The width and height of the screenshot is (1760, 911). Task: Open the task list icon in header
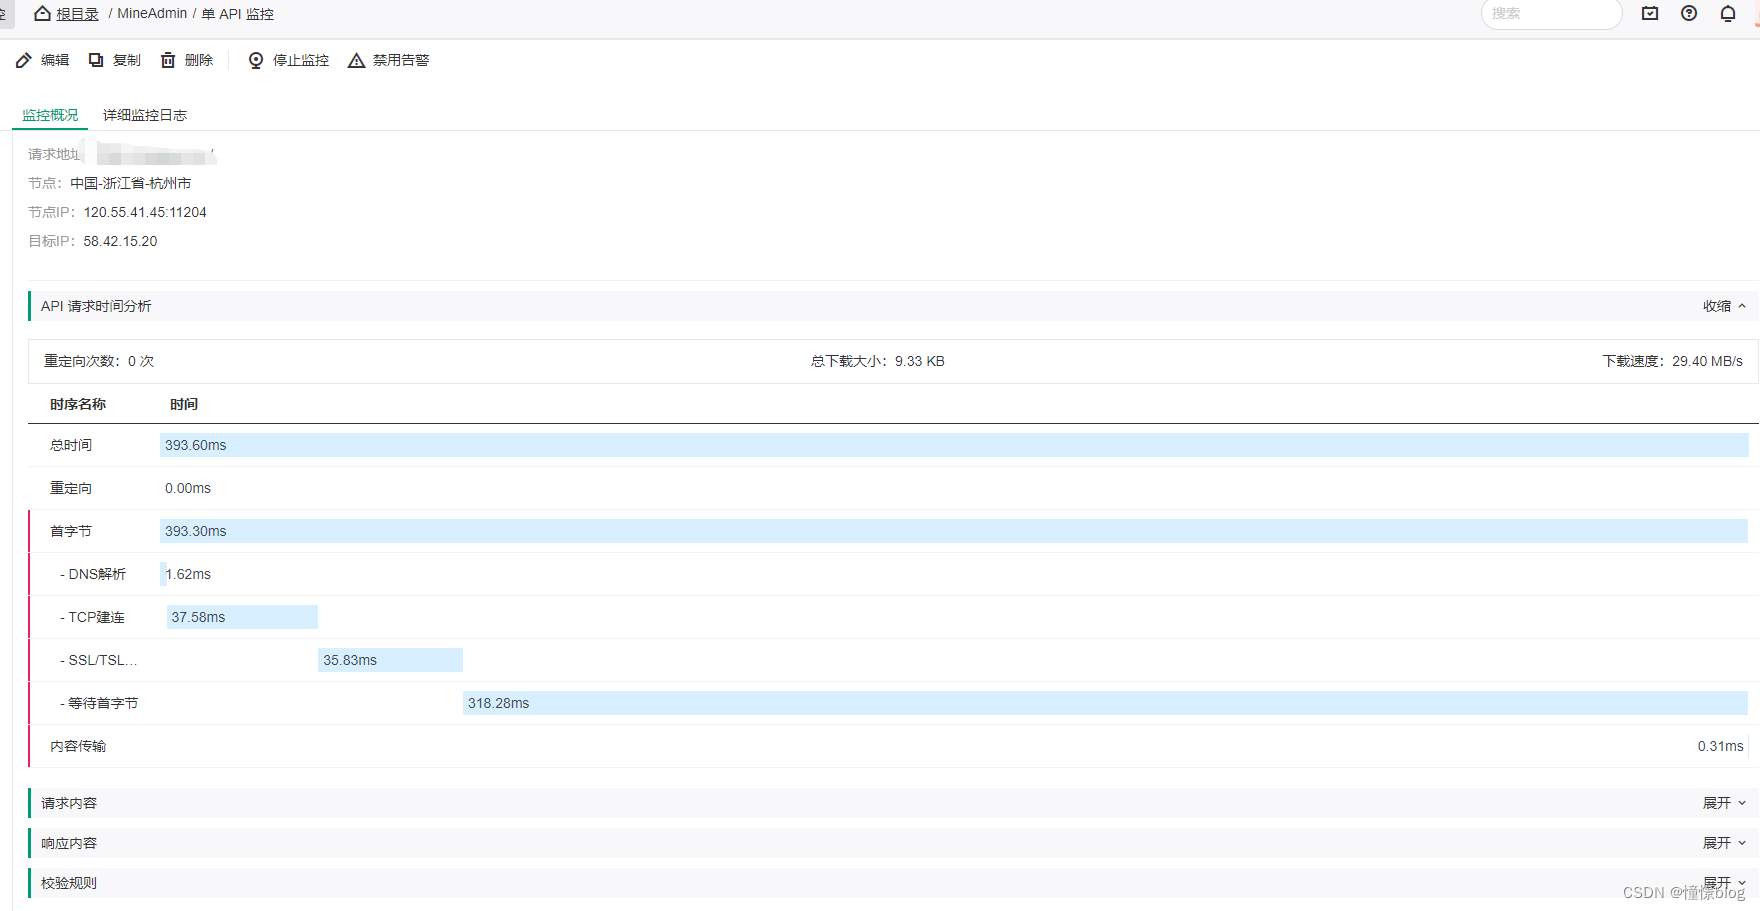tap(1650, 13)
